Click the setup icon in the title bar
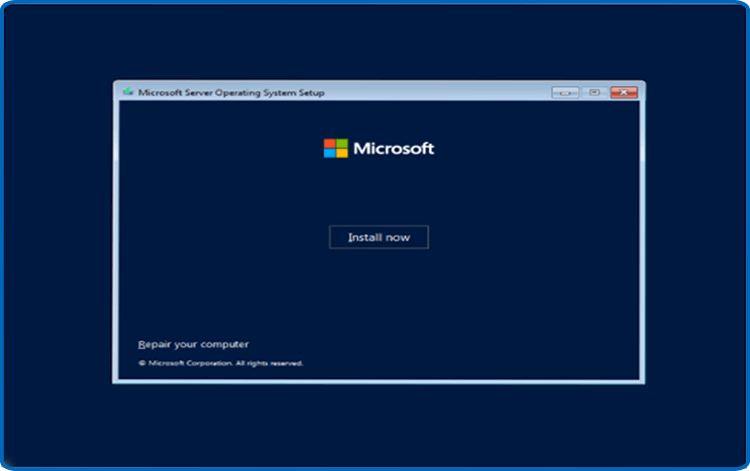This screenshot has width=750, height=471. [x=128, y=92]
